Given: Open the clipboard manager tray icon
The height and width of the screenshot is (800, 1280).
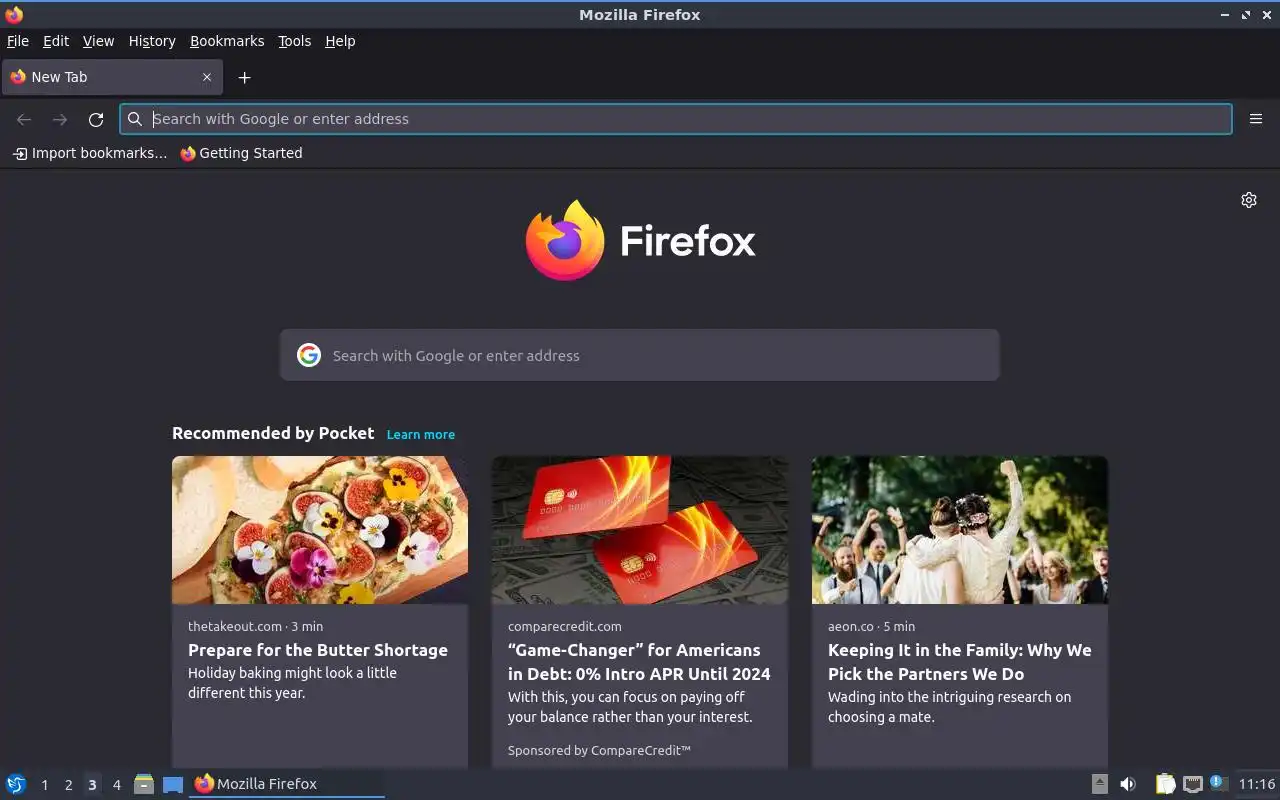Looking at the screenshot, I should tap(1165, 784).
